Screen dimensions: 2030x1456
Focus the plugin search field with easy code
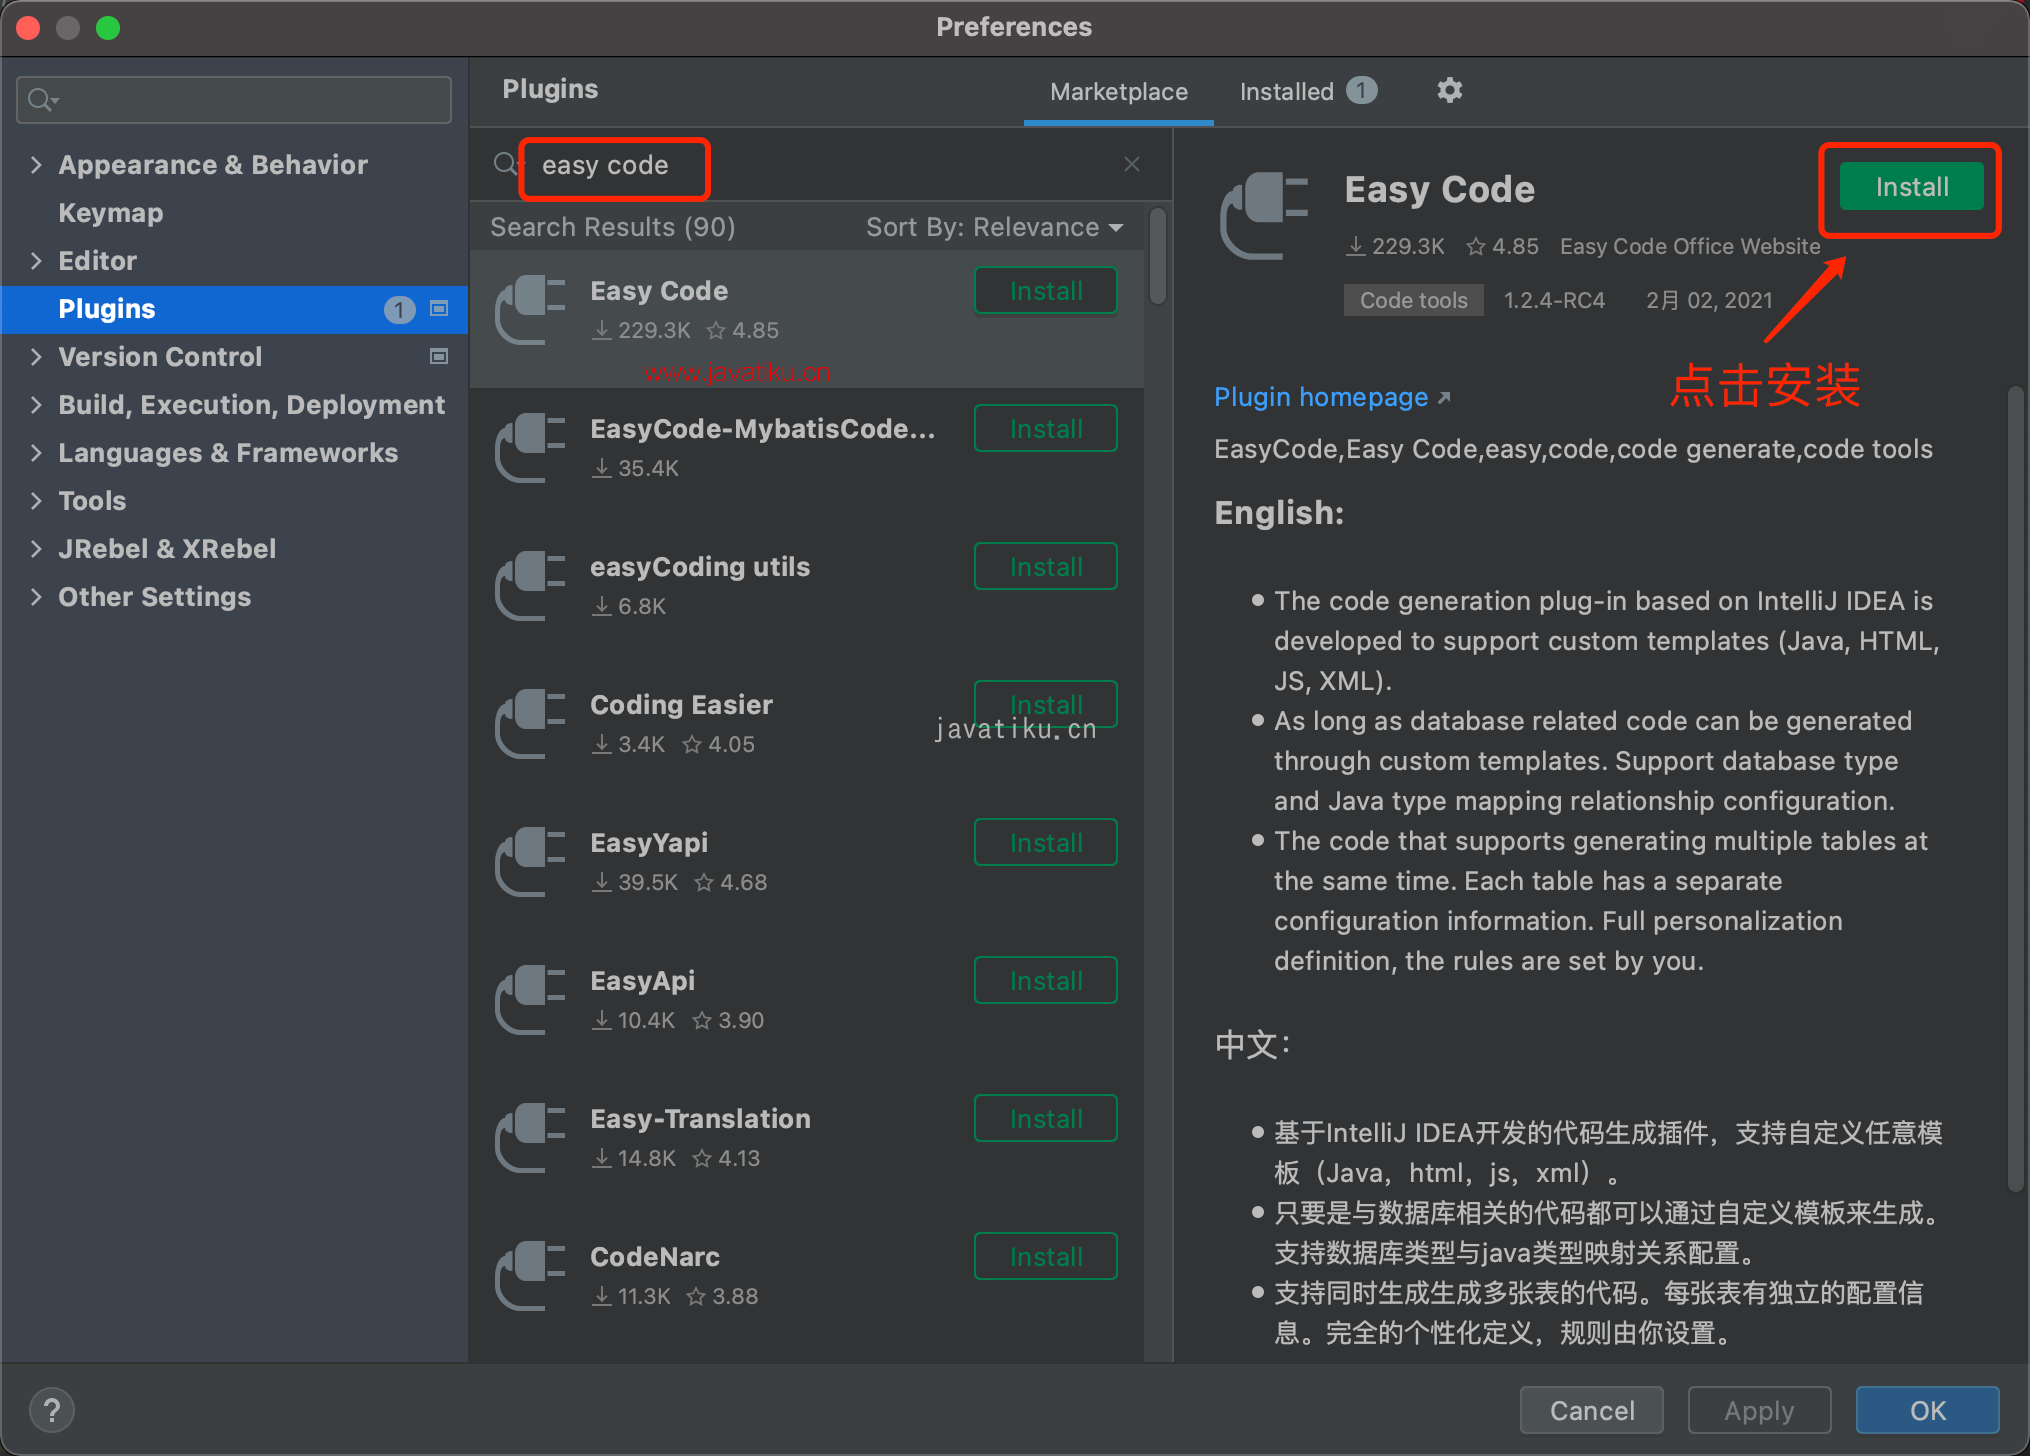click(820, 165)
